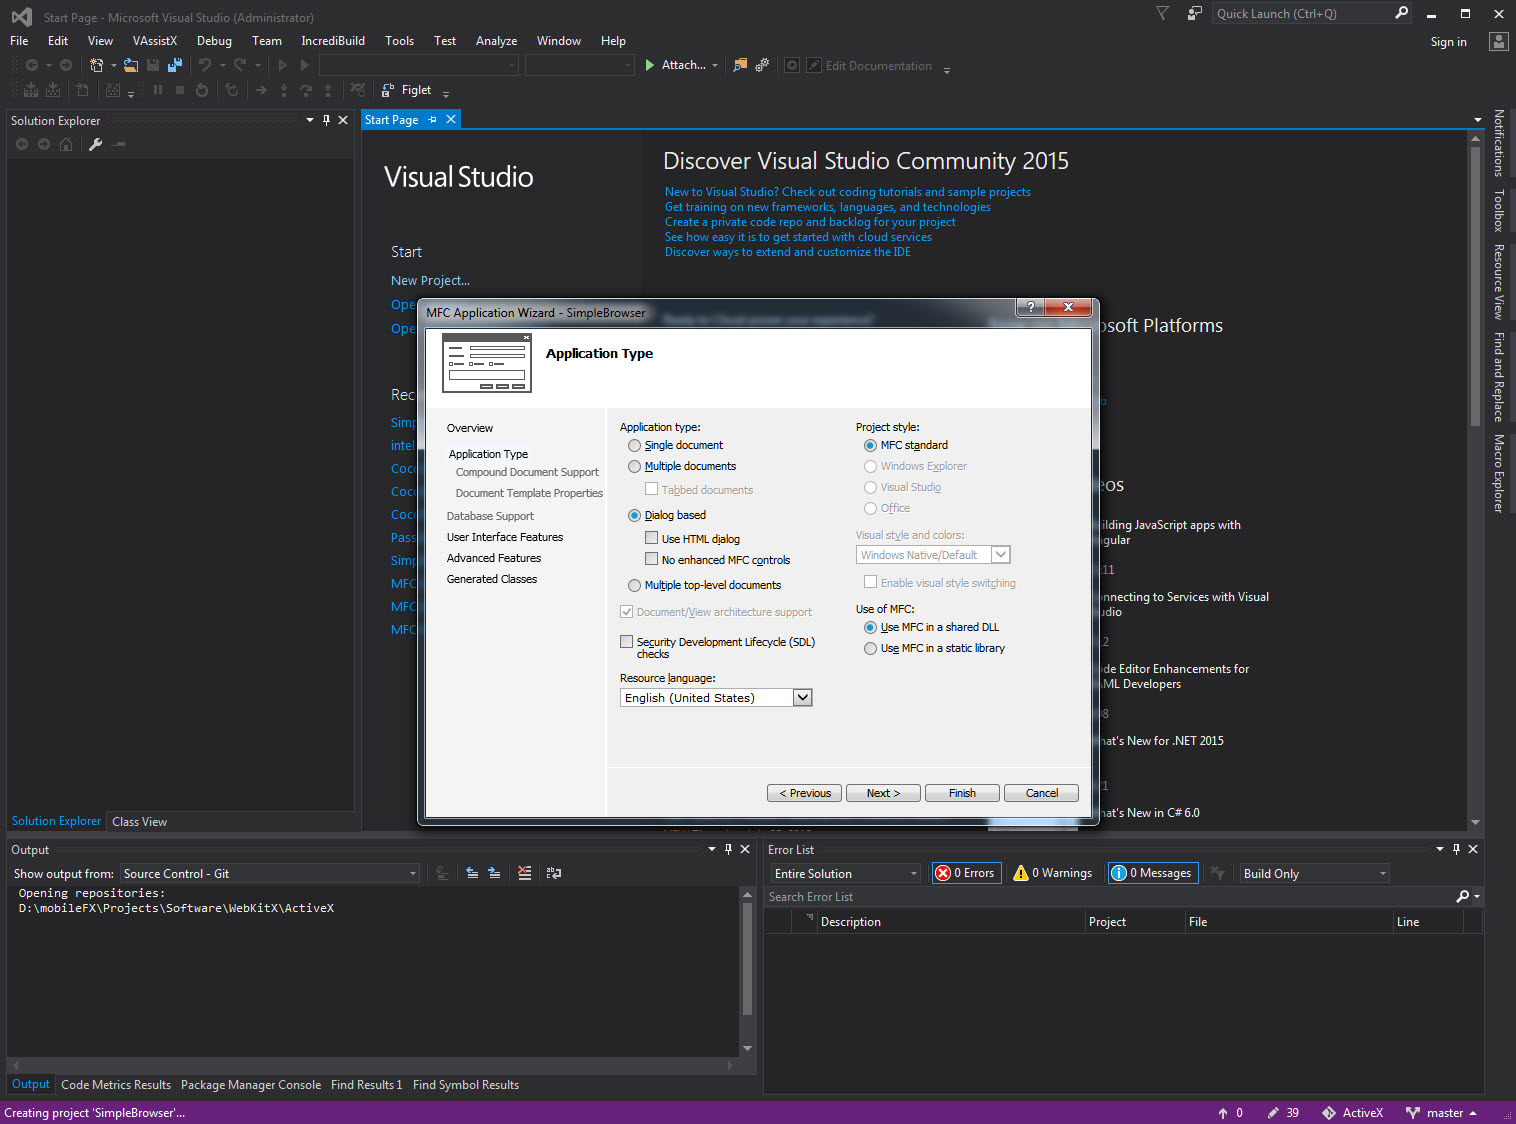
Task: Go to previous message in Output toolbar
Action: click(472, 873)
